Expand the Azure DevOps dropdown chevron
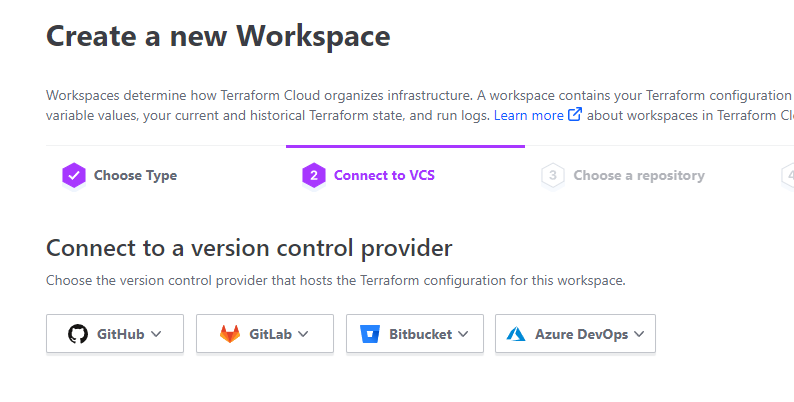Image resolution: width=794 pixels, height=402 pixels. pos(639,334)
